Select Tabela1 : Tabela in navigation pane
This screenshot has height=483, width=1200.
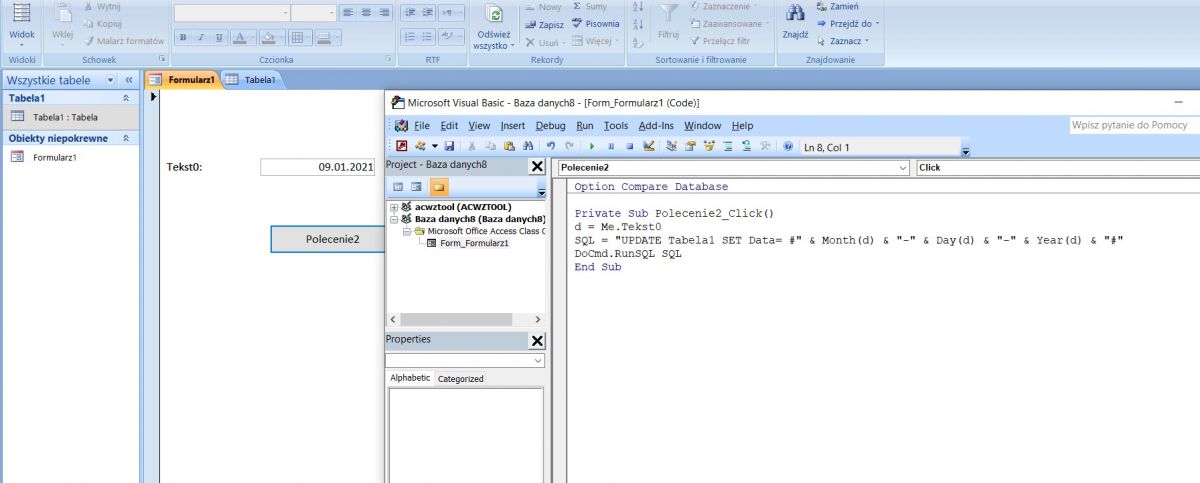70,117
